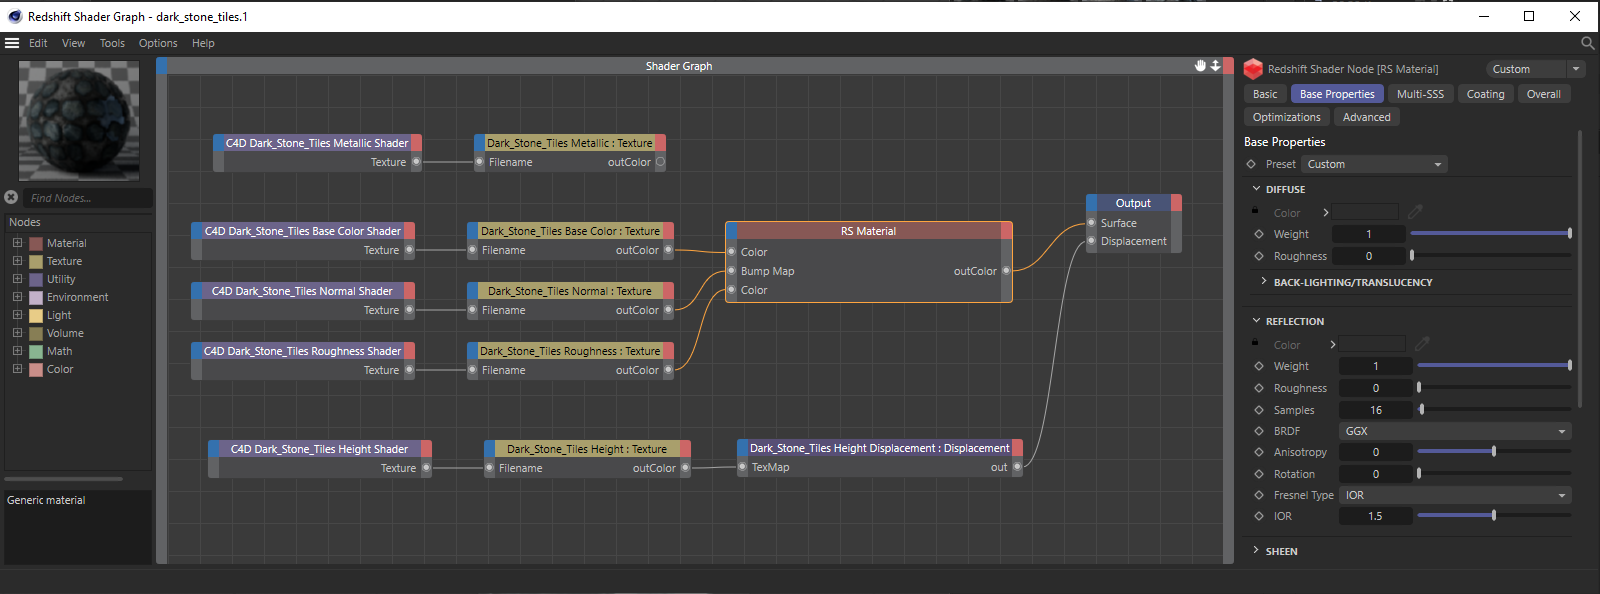The image size is (1600, 594).
Task: Click the Find Nodes search field
Action: pyautogui.click(x=88, y=198)
